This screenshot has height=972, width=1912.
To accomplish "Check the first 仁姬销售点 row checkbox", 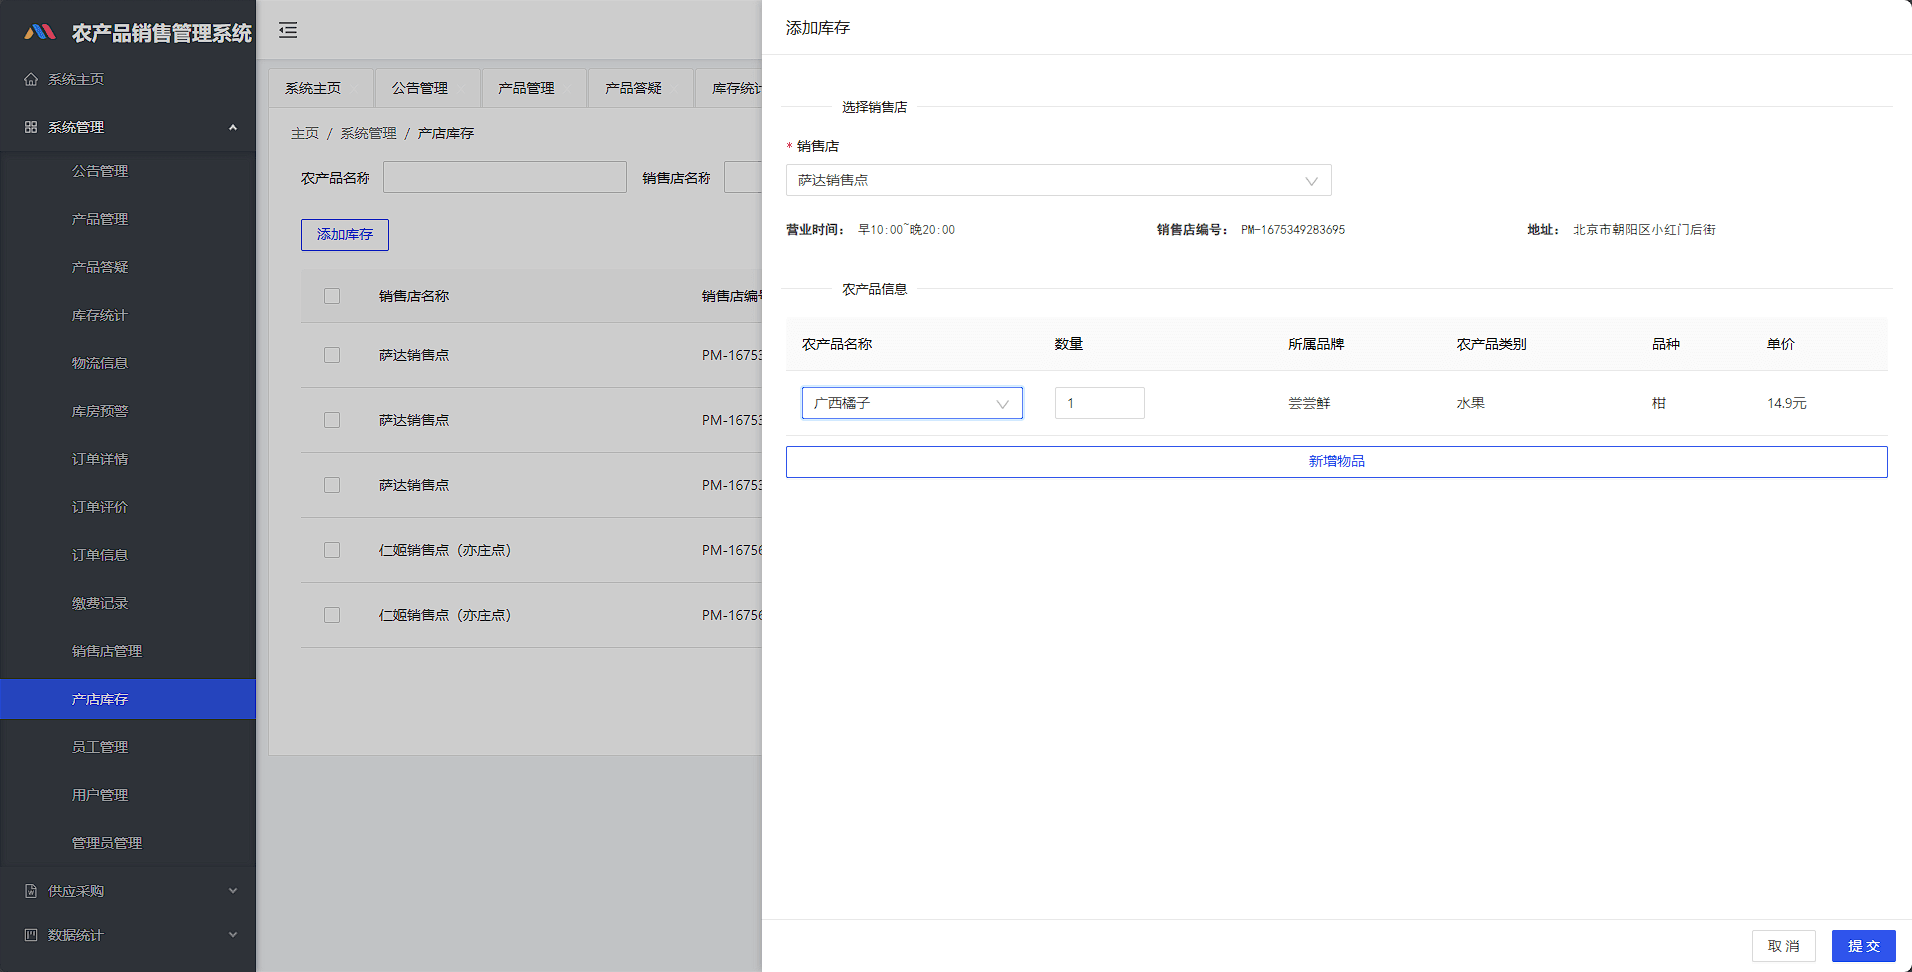I will pyautogui.click(x=332, y=550).
